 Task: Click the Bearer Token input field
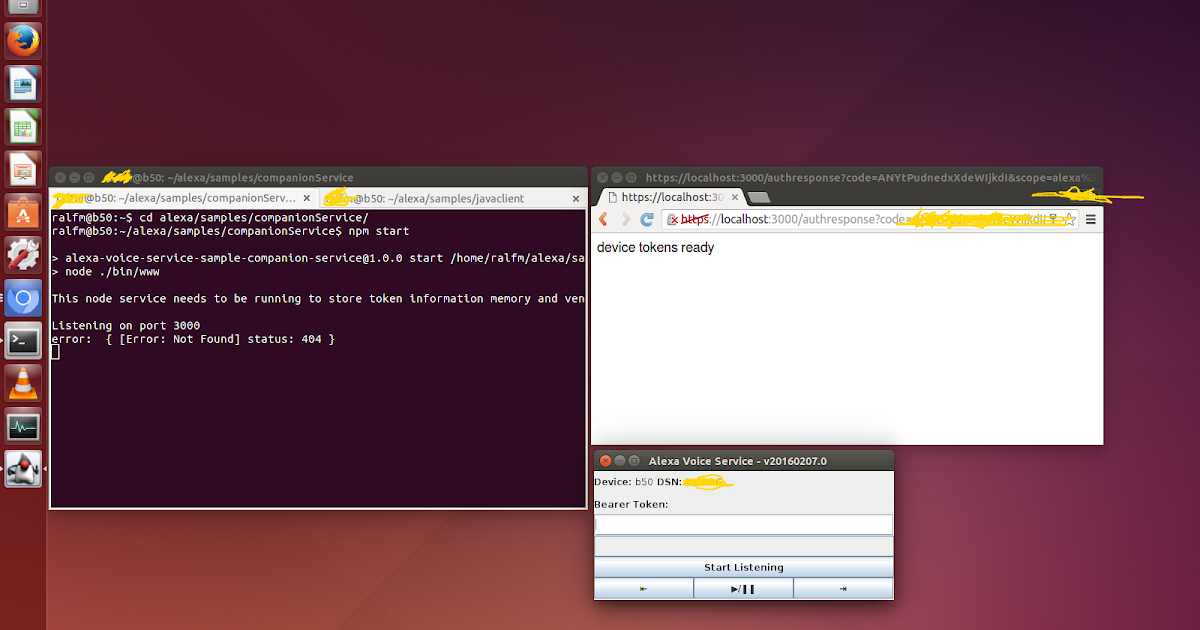(x=743, y=524)
